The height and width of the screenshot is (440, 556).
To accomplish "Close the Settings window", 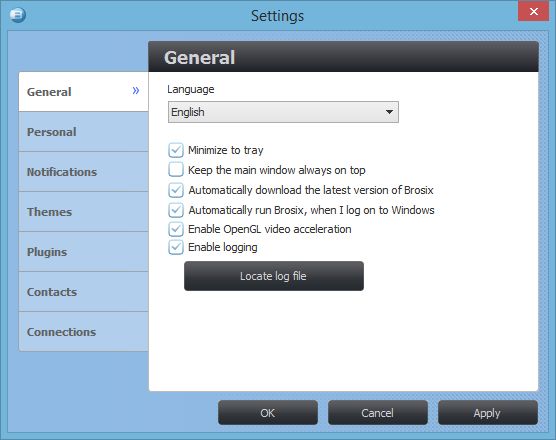I will [x=533, y=11].
